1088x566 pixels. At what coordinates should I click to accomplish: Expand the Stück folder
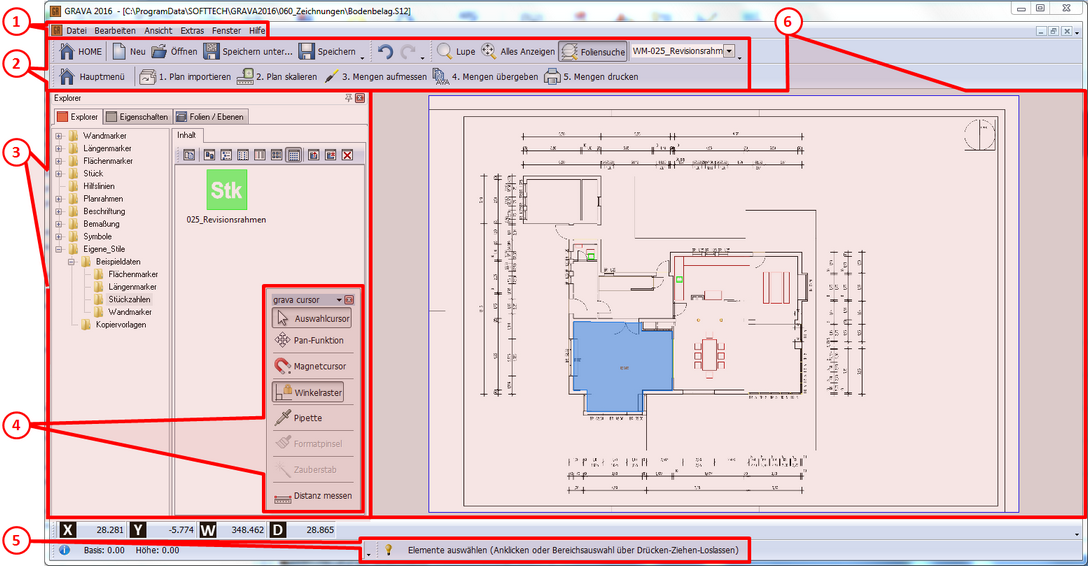[59, 173]
